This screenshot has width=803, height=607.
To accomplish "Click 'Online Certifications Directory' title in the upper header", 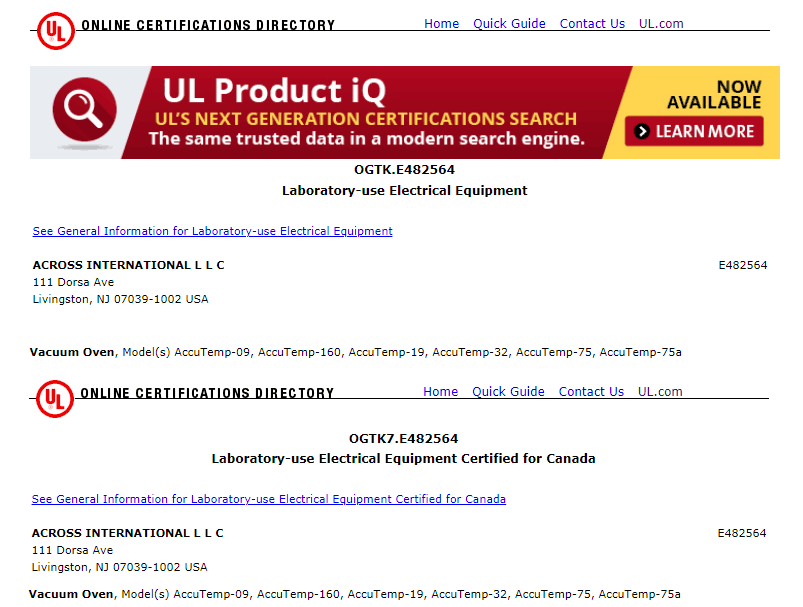I will click(208, 25).
